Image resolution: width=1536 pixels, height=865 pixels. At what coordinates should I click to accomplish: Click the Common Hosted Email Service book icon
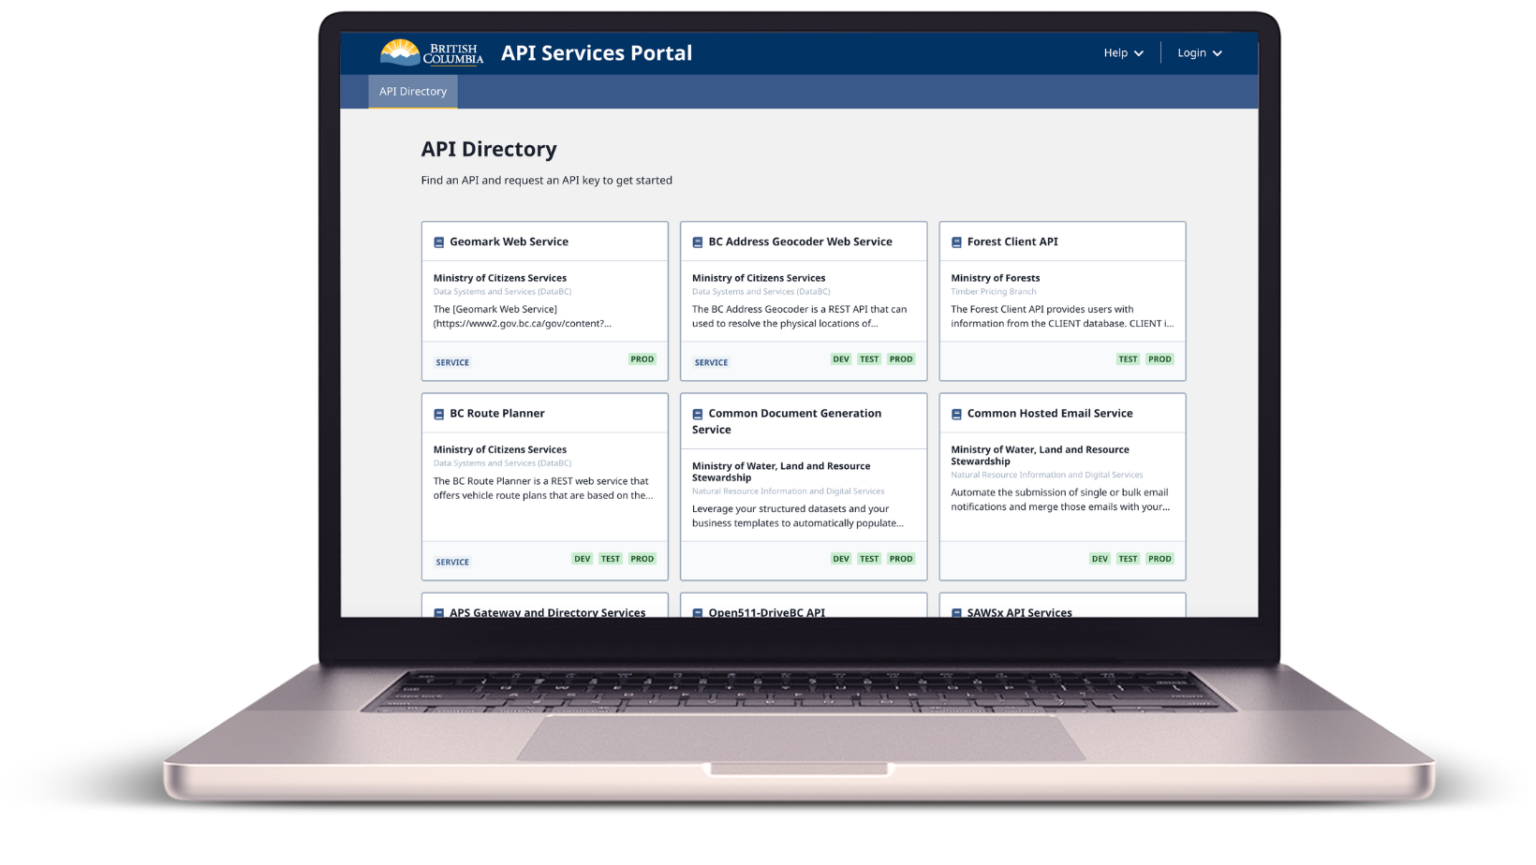coord(956,413)
